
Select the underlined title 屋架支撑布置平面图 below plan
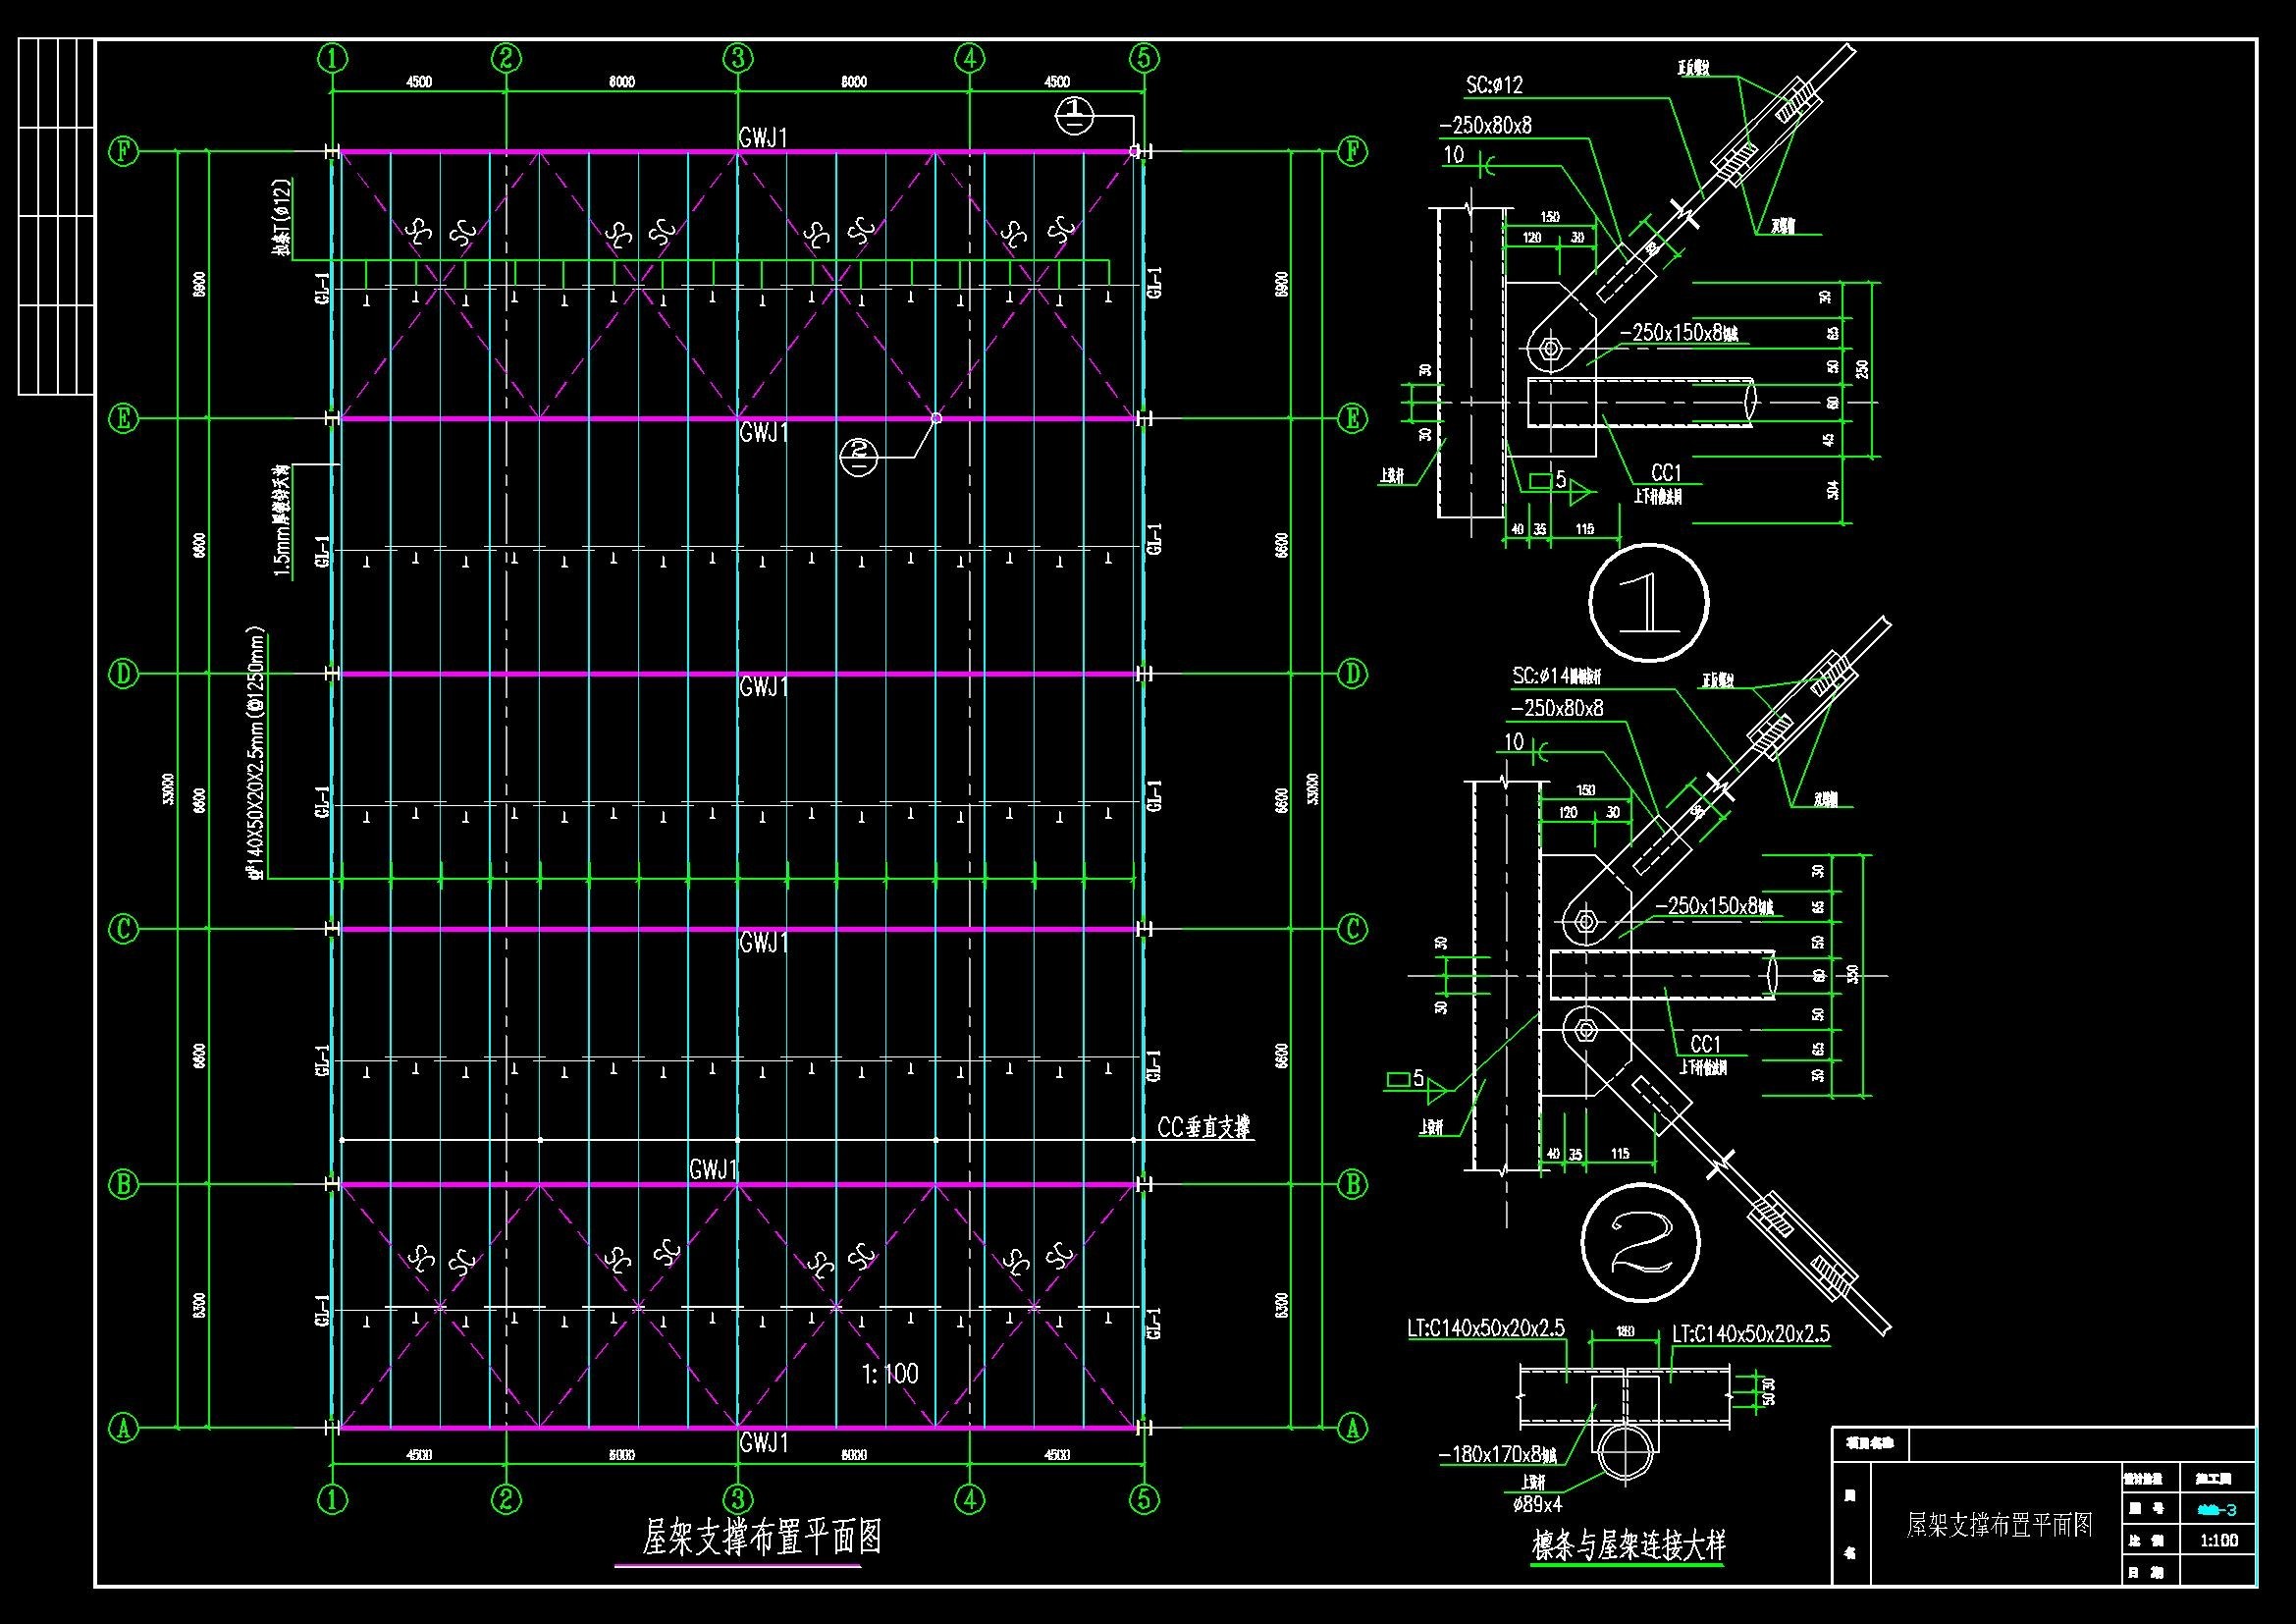[x=761, y=1537]
